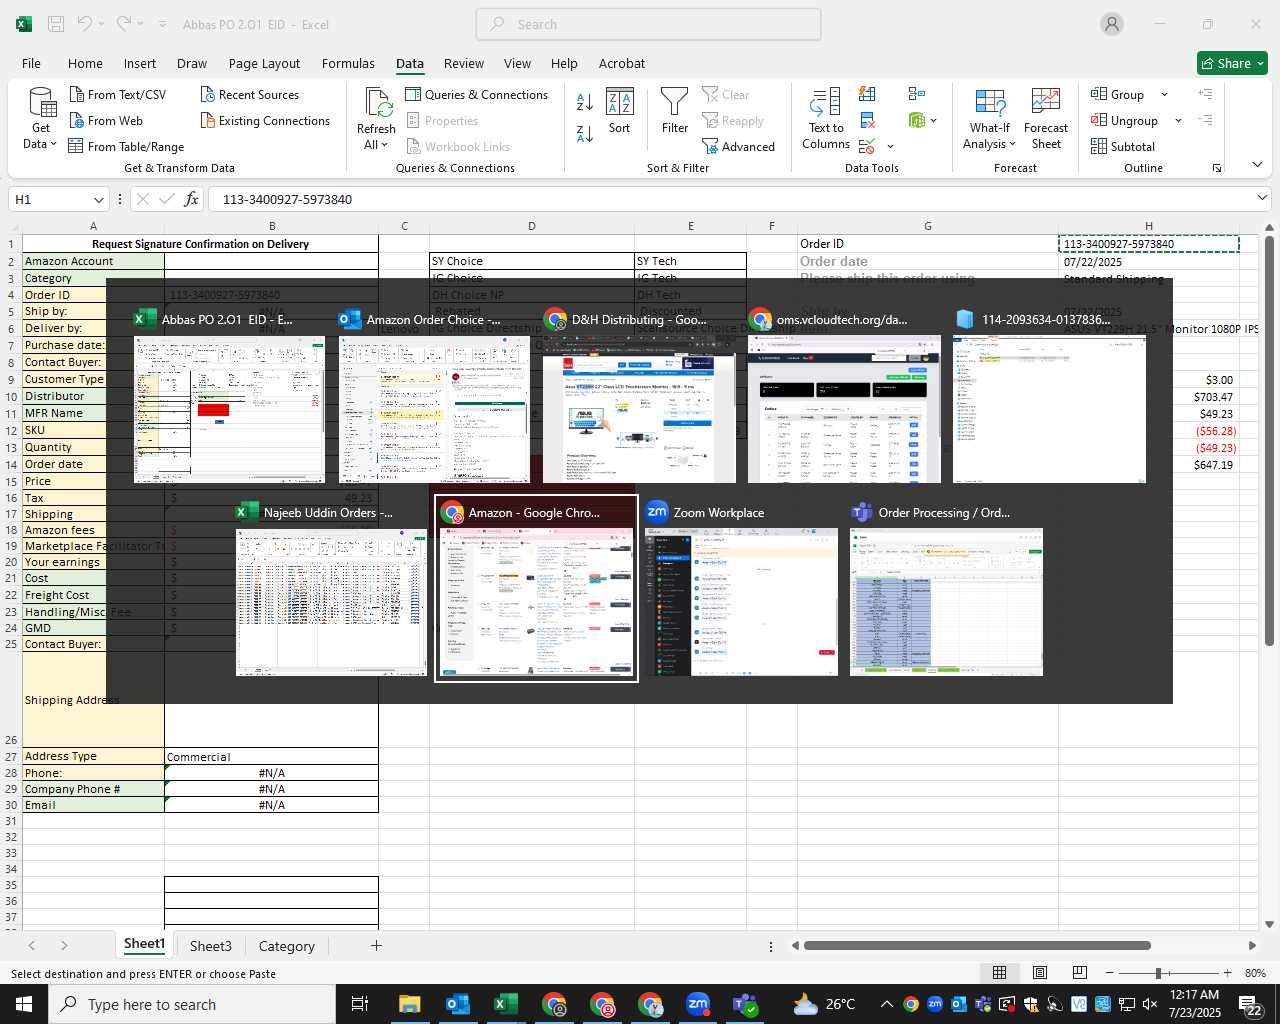Expand the Ungroup dropdown arrow

[x=1178, y=121]
